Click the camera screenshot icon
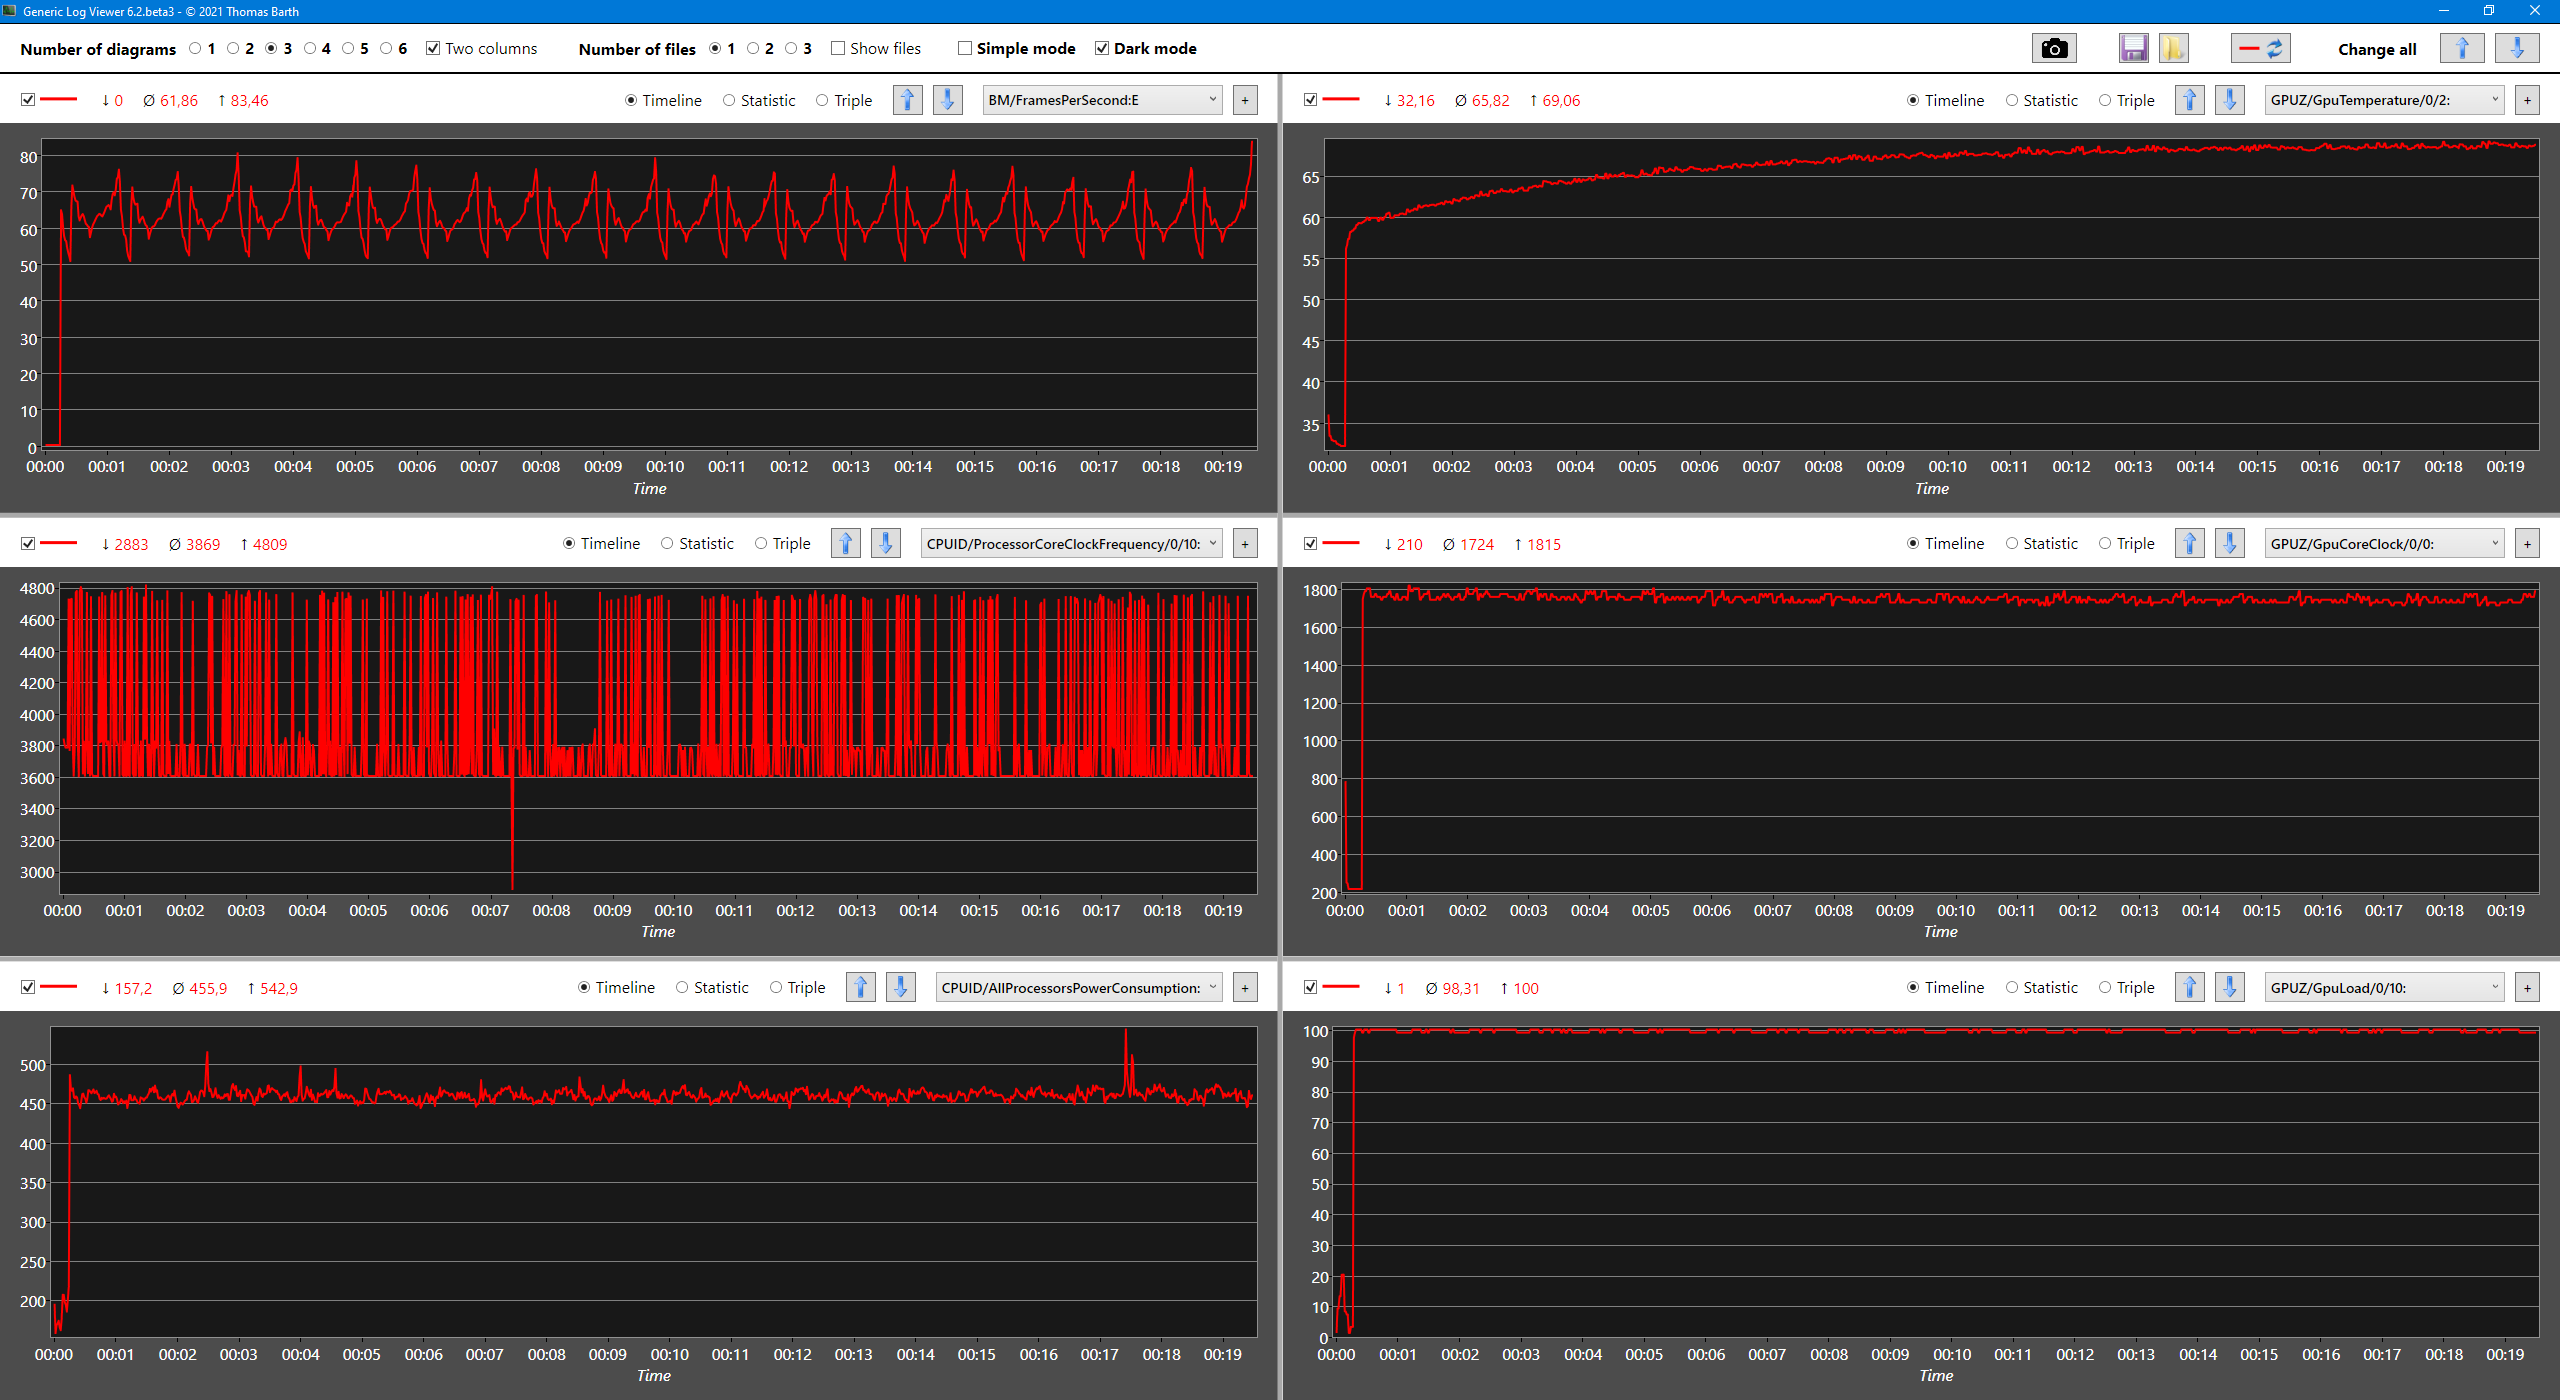 point(2054,48)
